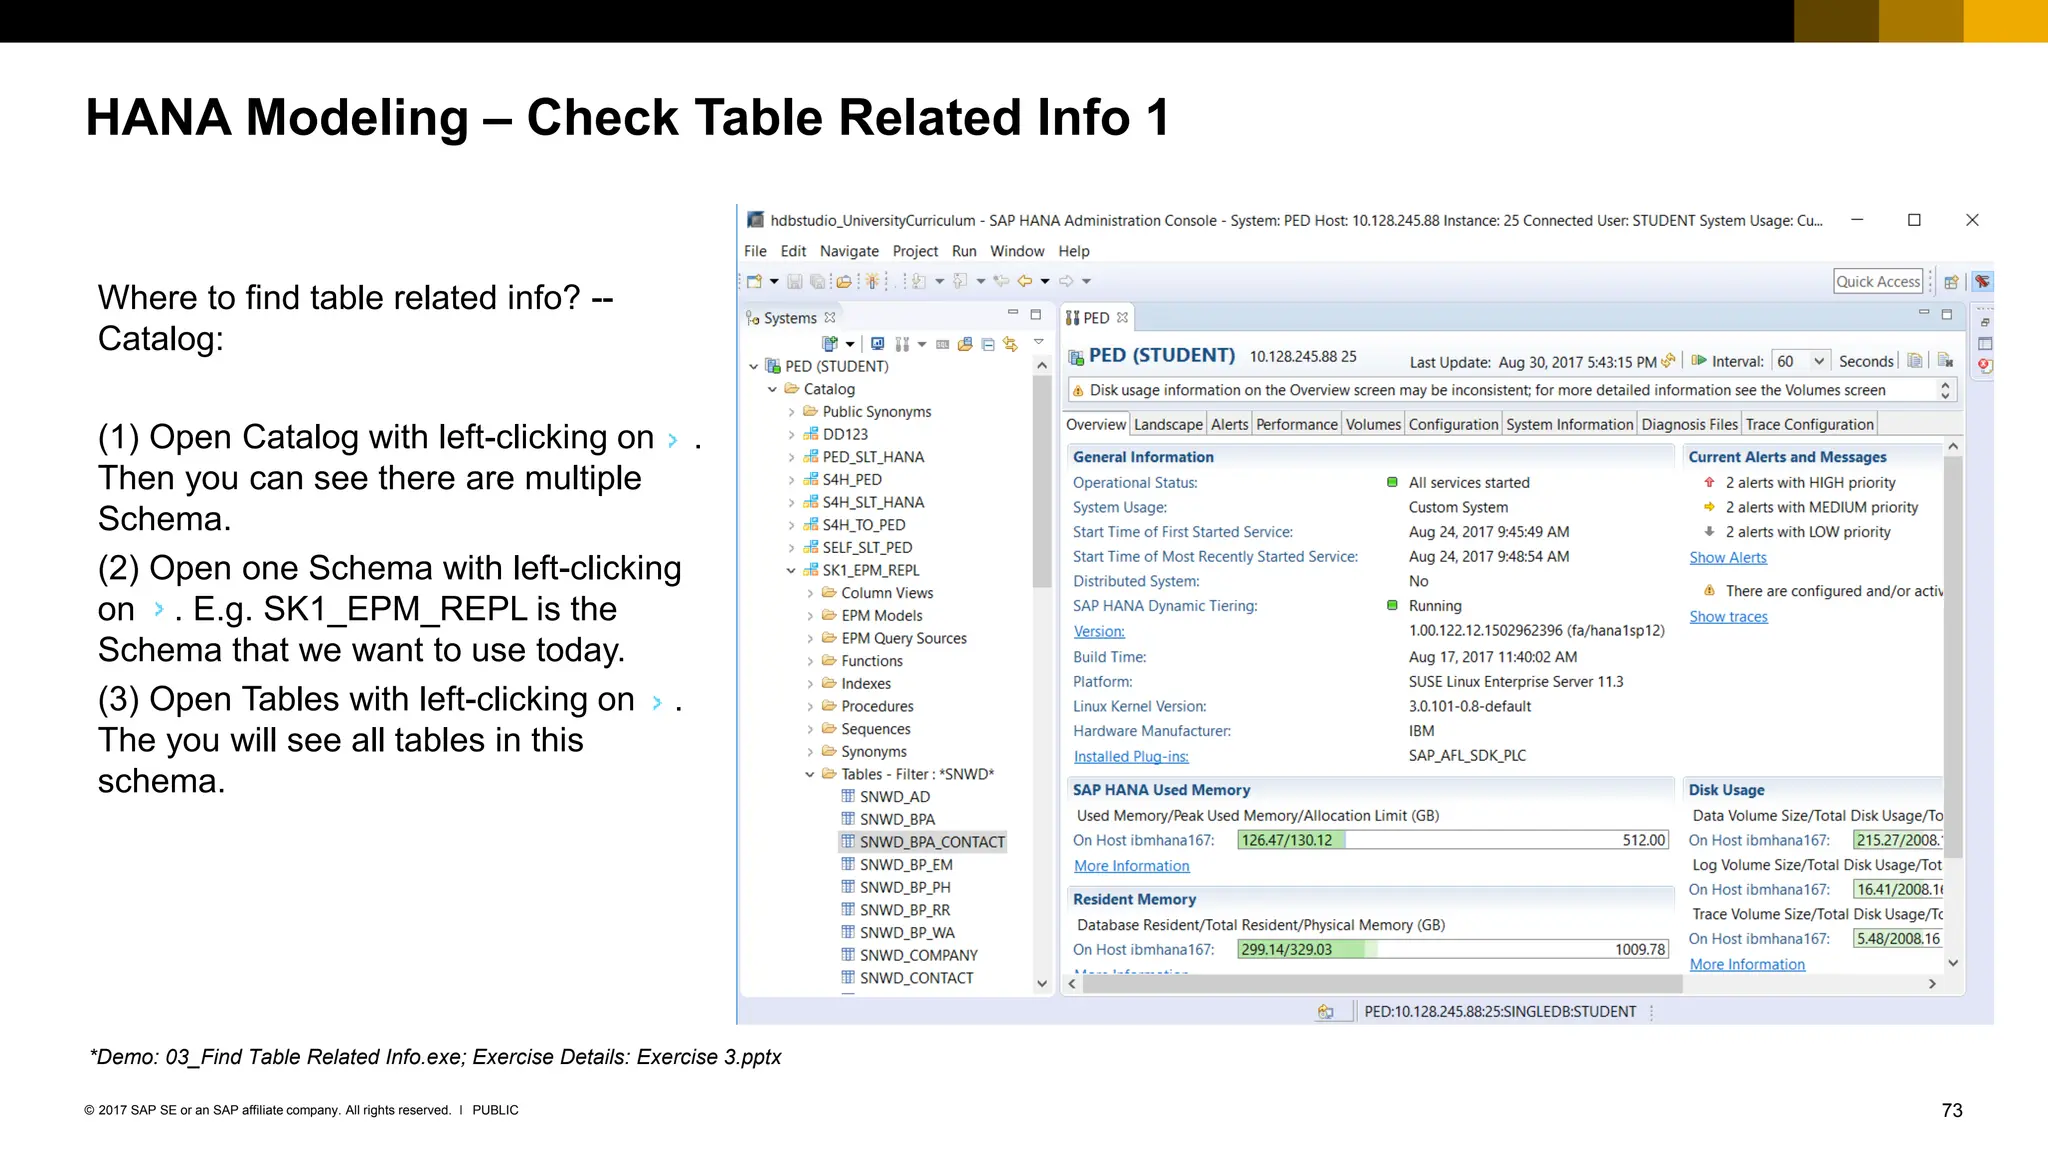Click the monitor icon in the Systems toolbar
Screen dimensions: 2048x1152
tap(877, 344)
